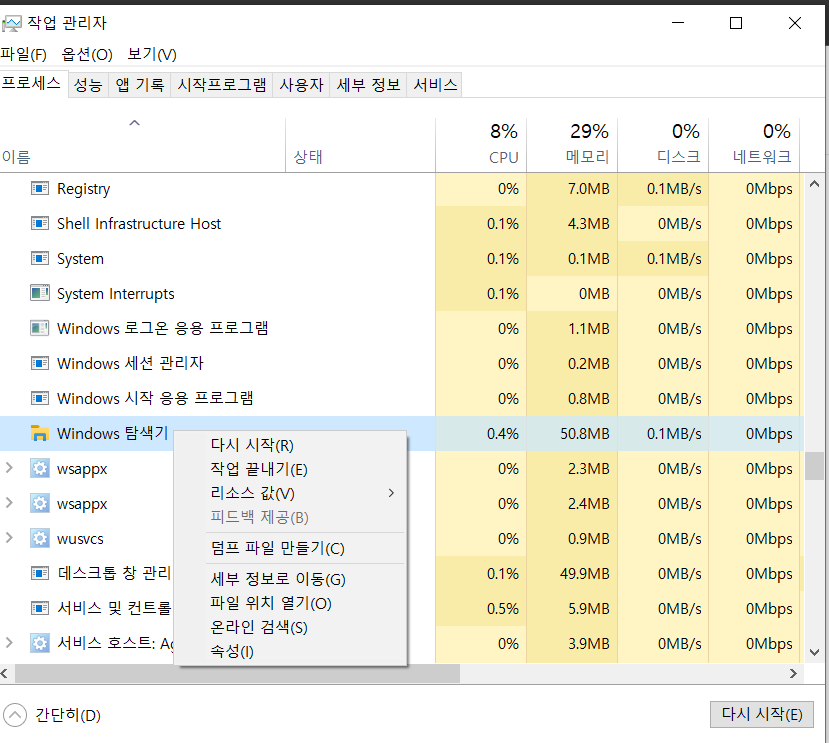Click the horizontal scrollbar thumb
Image resolution: width=829 pixels, height=743 pixels.
(237, 673)
